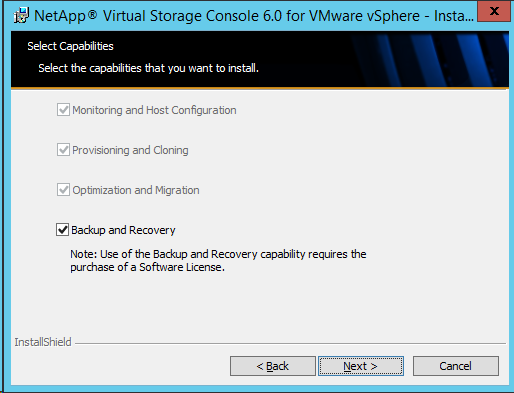This screenshot has height=393, width=514.
Task: Click the separator line beside InstallShield
Action: 290,343
